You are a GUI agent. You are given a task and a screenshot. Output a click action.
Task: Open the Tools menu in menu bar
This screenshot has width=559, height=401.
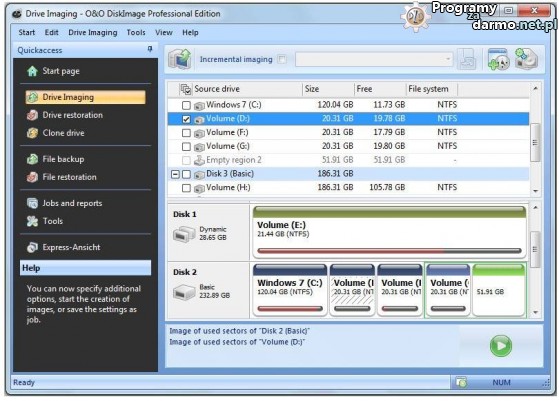(x=136, y=32)
